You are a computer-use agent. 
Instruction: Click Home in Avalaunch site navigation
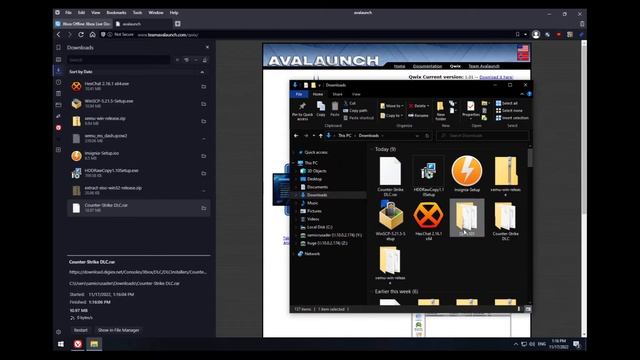pyautogui.click(x=399, y=66)
